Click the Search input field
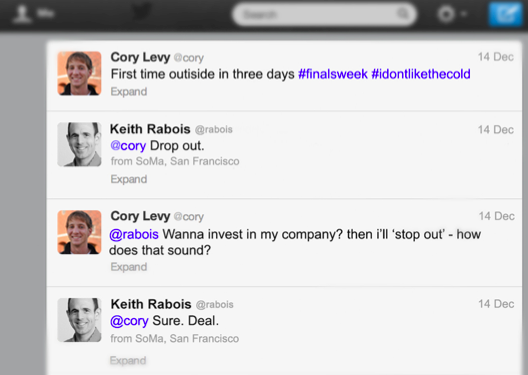528x375 pixels. click(x=325, y=14)
